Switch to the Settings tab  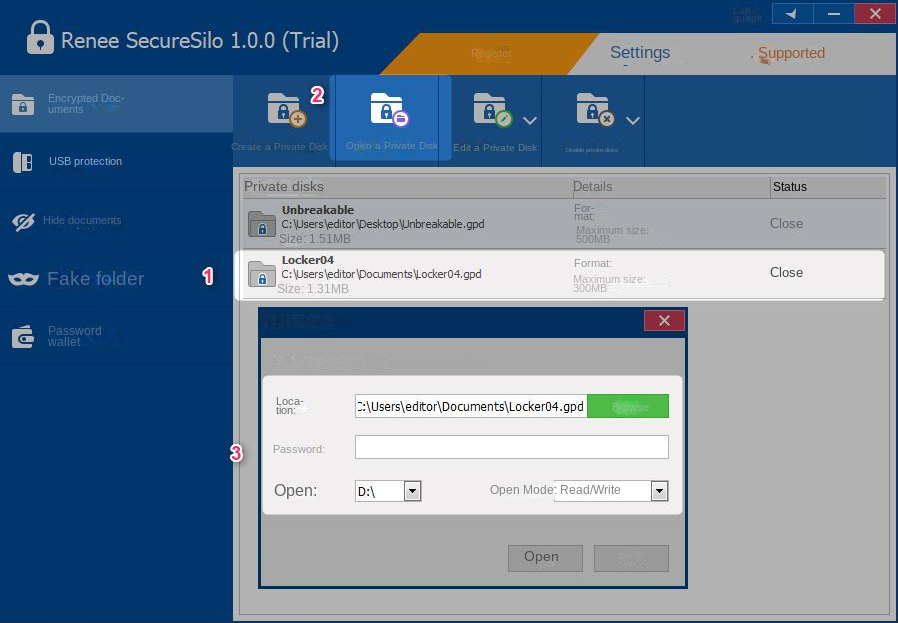tap(640, 54)
